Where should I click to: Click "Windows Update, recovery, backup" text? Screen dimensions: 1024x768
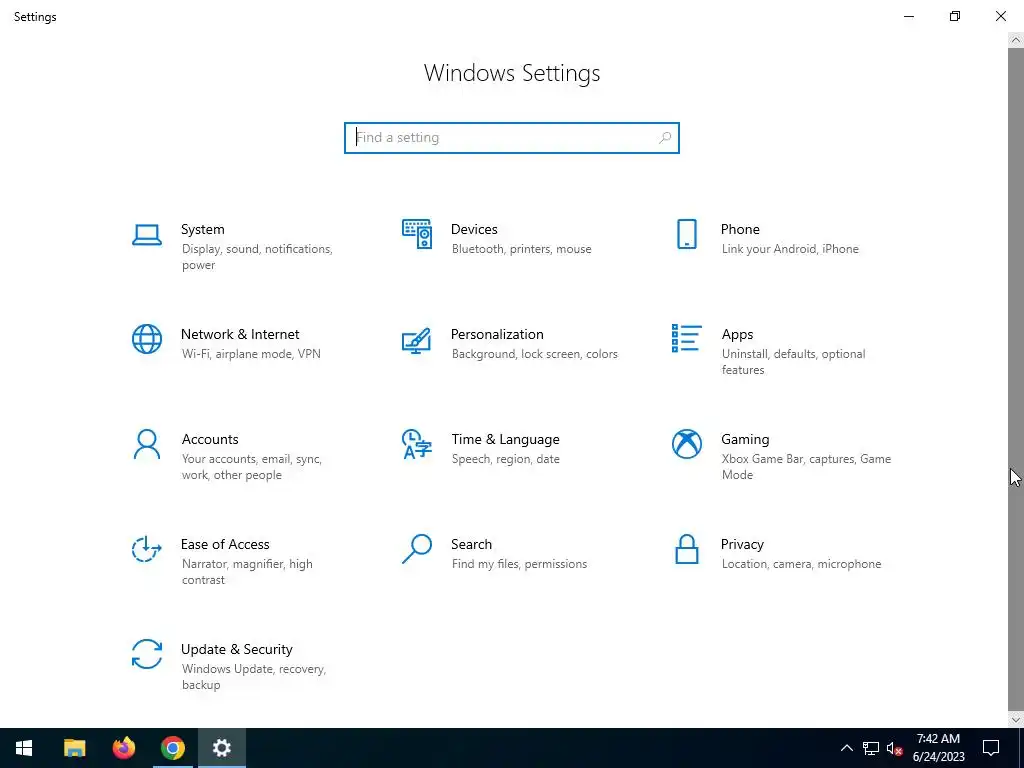coord(253,677)
